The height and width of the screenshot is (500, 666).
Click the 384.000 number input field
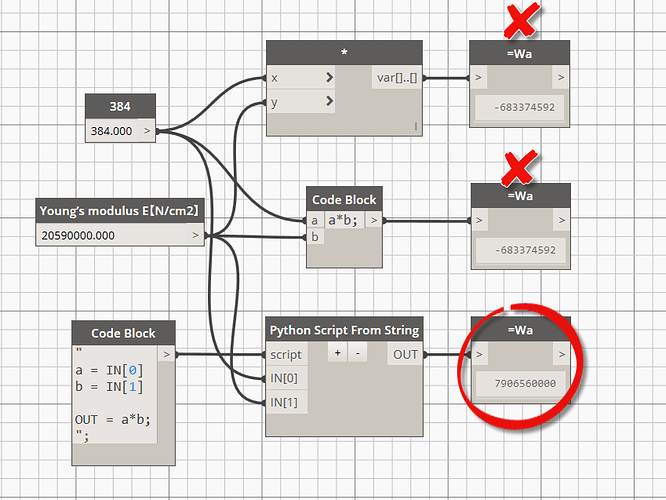112,131
